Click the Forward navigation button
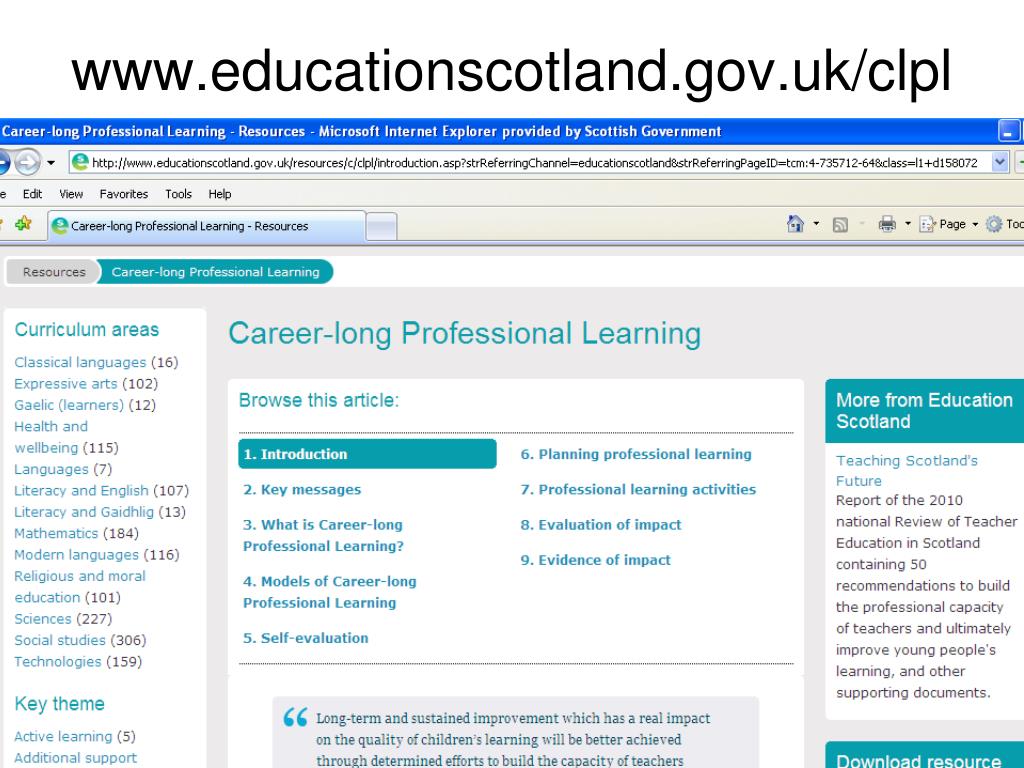The height and width of the screenshot is (768, 1024). click(27, 162)
